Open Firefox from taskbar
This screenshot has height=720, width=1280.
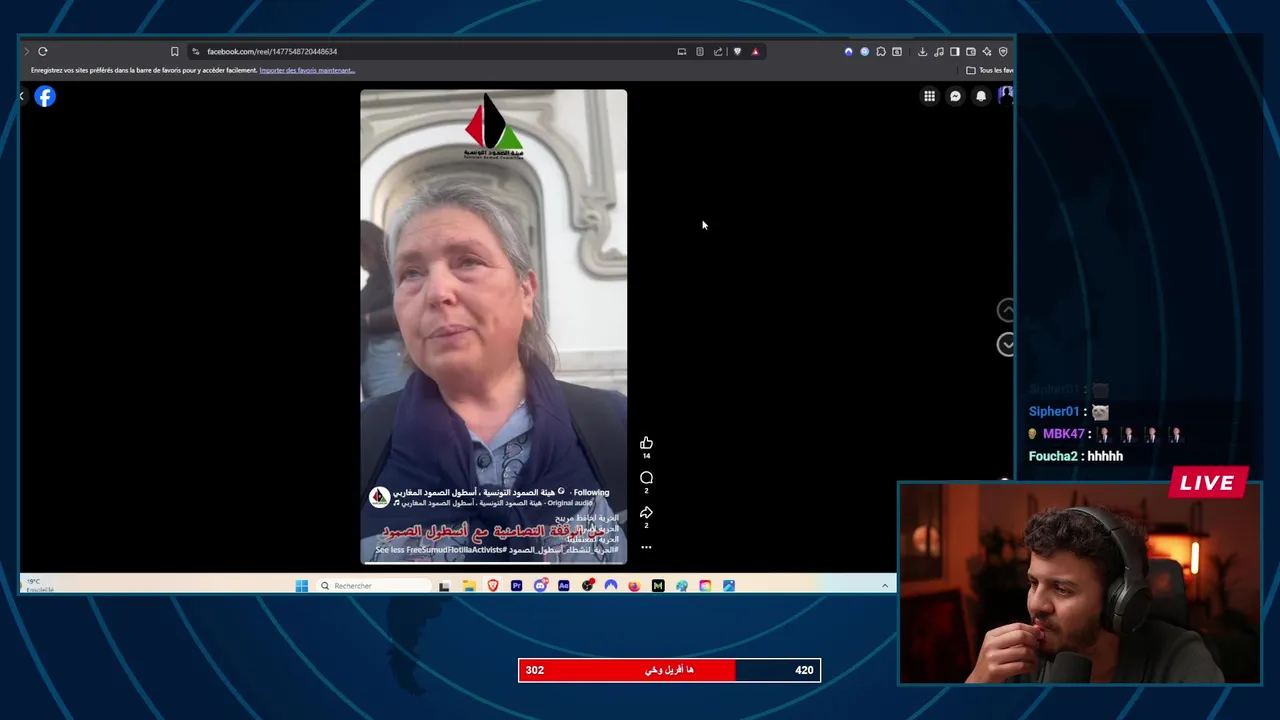pos(634,586)
